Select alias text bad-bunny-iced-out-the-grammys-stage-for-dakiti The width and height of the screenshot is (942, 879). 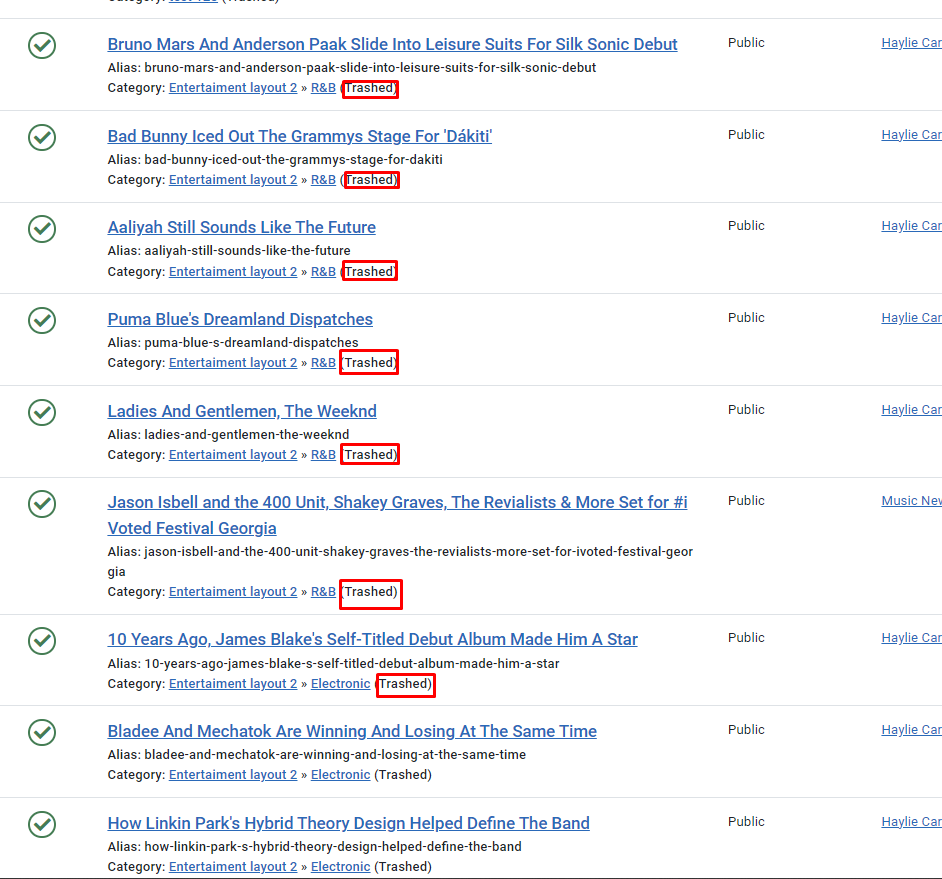(293, 159)
